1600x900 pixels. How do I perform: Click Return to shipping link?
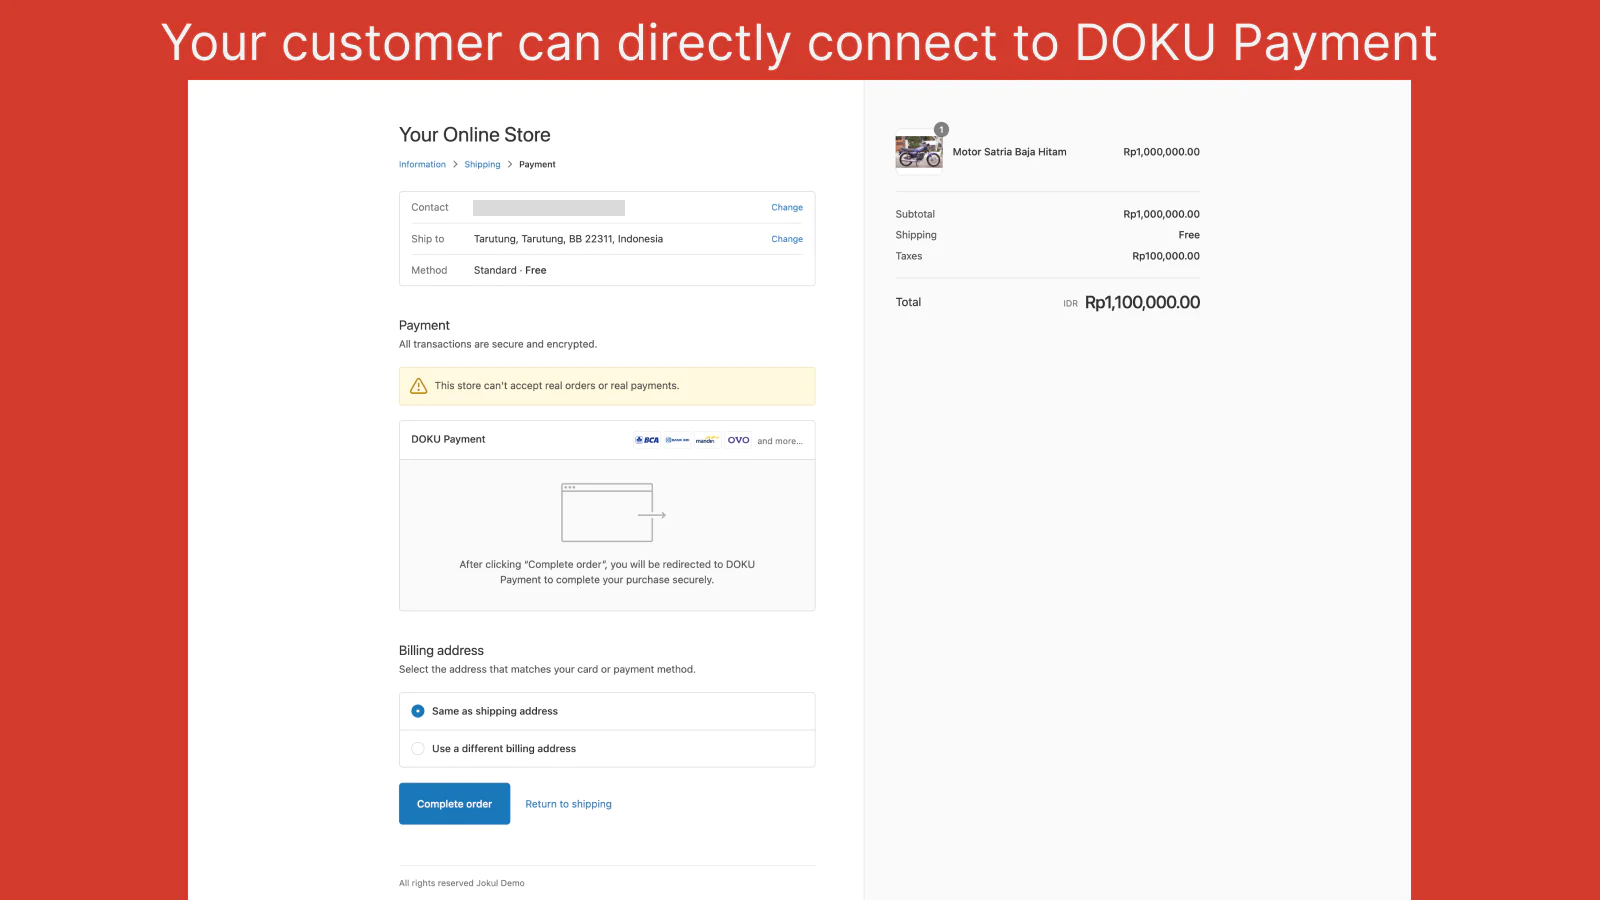(x=568, y=804)
